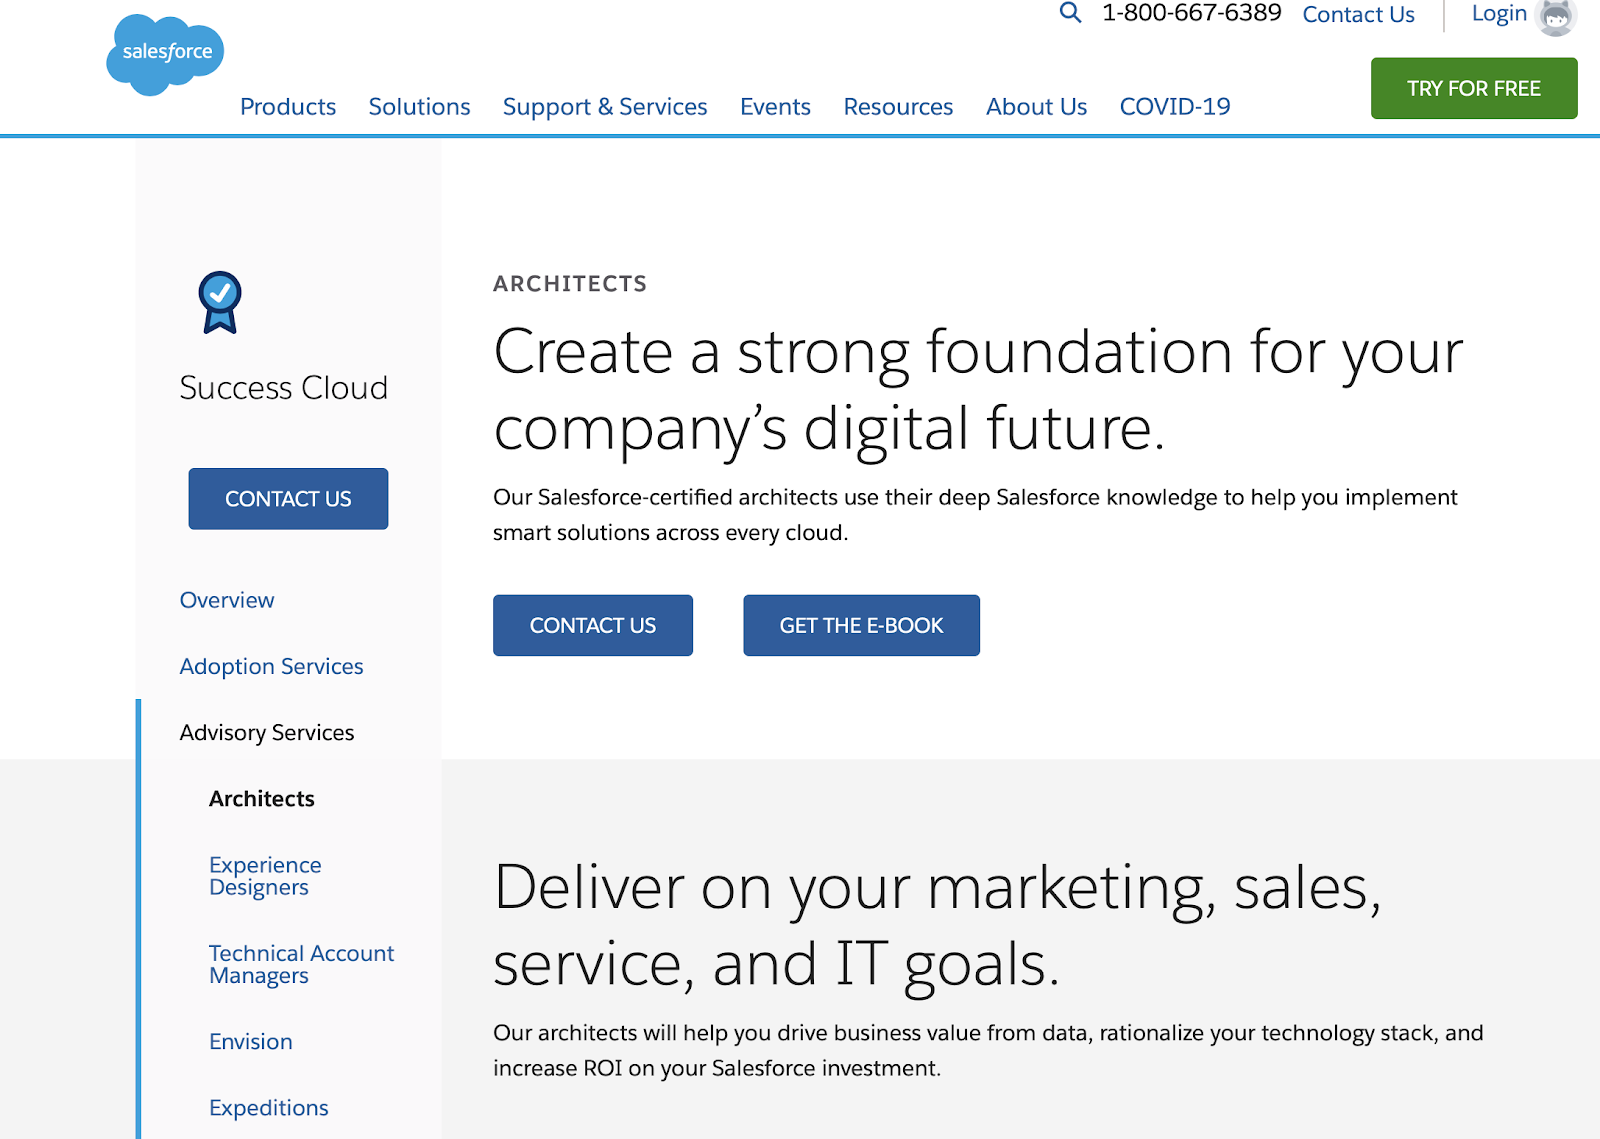Open the Experience Designers link
The width and height of the screenshot is (1600, 1139).
[265, 876]
